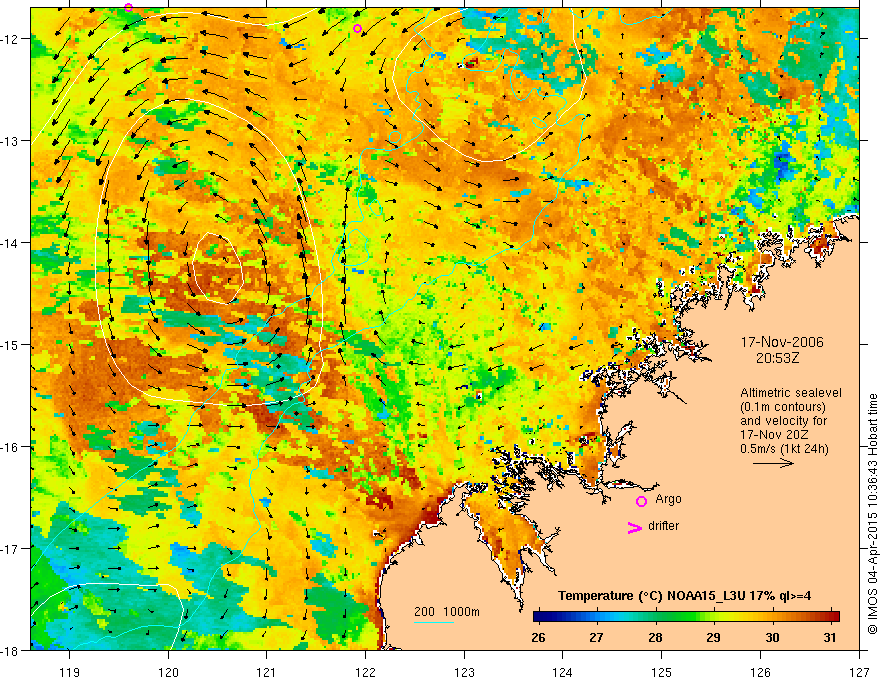Click the '17-Nov 20Z' text line

click(772, 435)
